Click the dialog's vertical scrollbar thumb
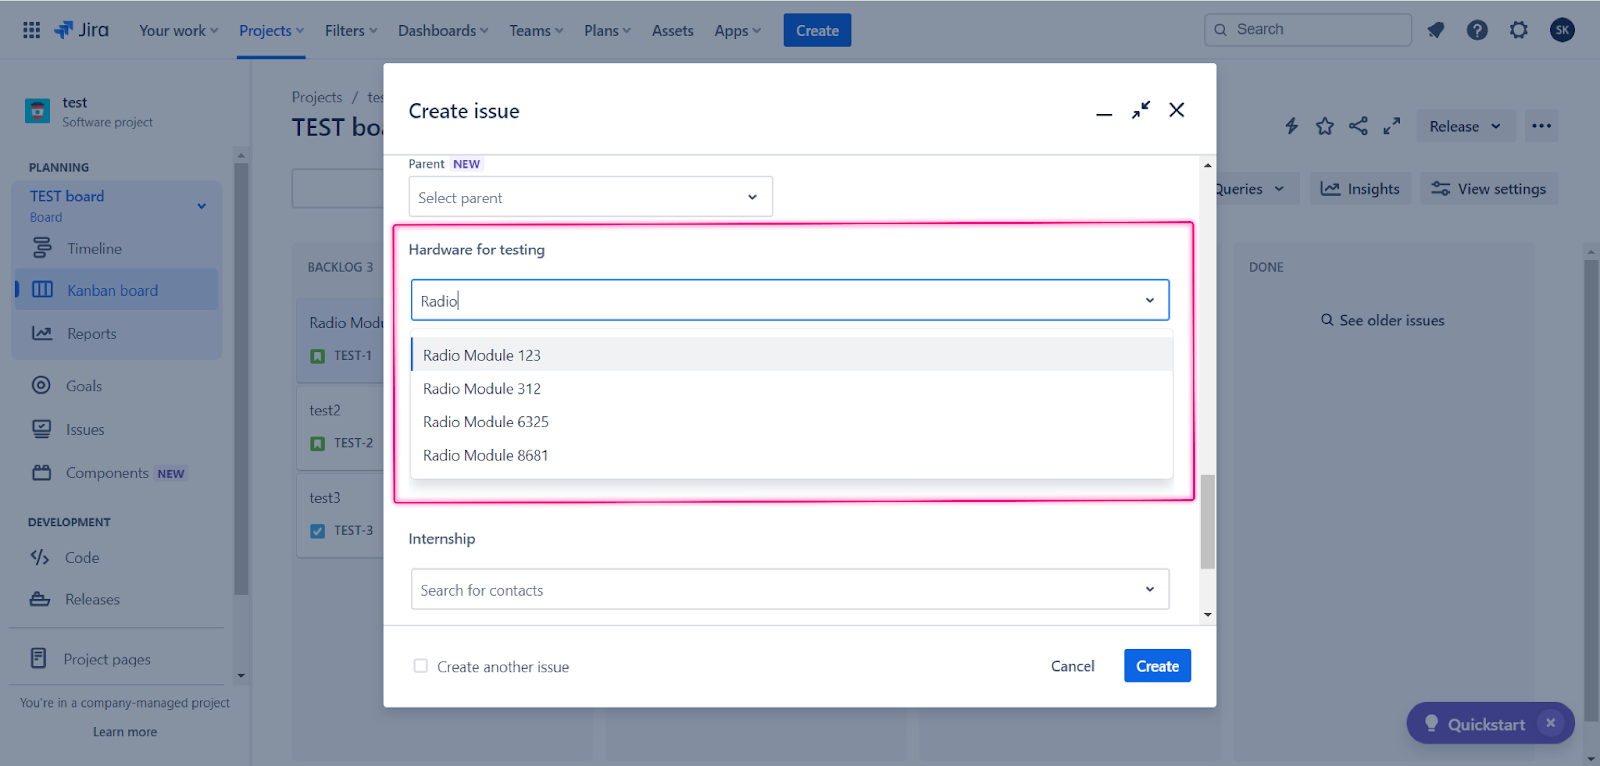Screen dimensions: 1600x766 pos(1208,522)
